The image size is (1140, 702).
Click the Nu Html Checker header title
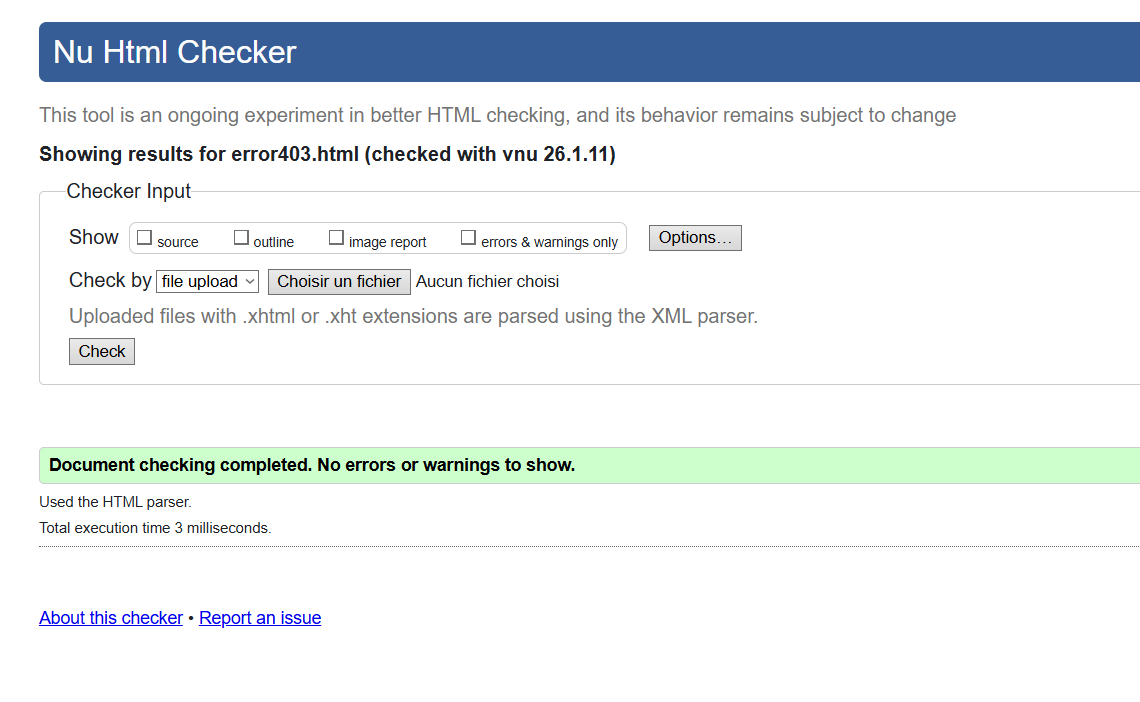click(175, 52)
